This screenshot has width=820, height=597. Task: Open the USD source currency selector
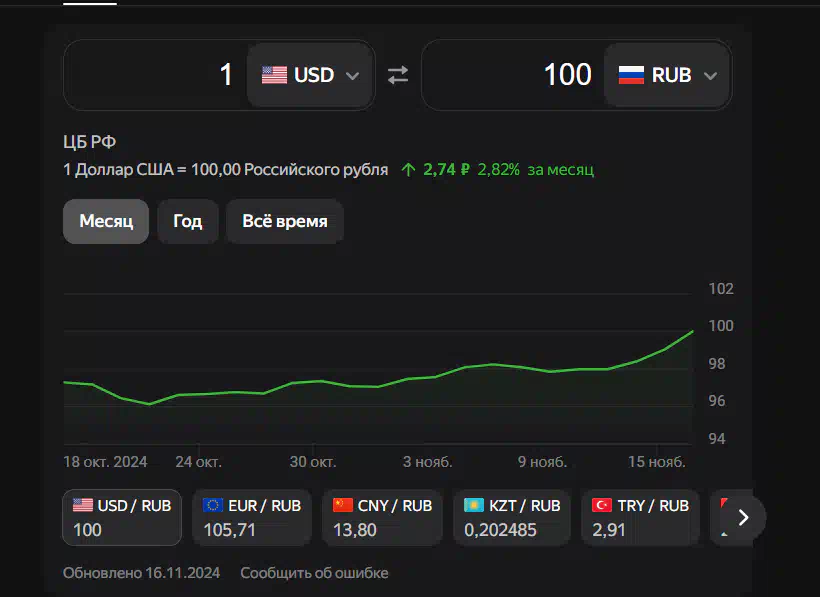[x=310, y=75]
